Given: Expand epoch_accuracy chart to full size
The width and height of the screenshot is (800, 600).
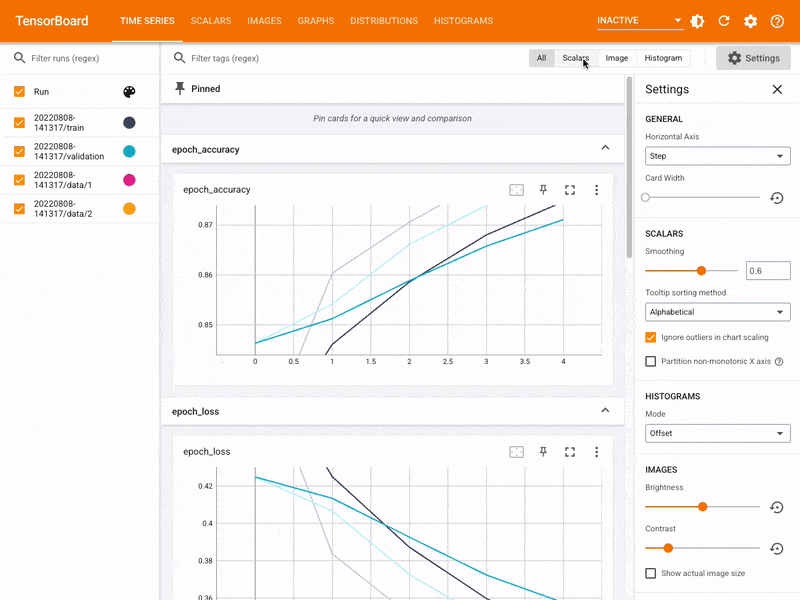Looking at the screenshot, I should (570, 190).
